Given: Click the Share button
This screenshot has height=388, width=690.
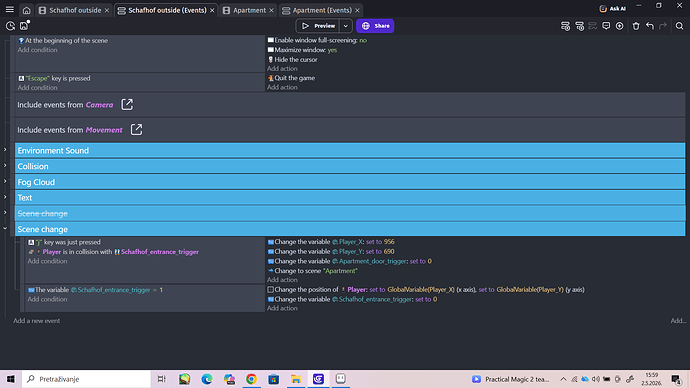Looking at the screenshot, I should pos(375,26).
